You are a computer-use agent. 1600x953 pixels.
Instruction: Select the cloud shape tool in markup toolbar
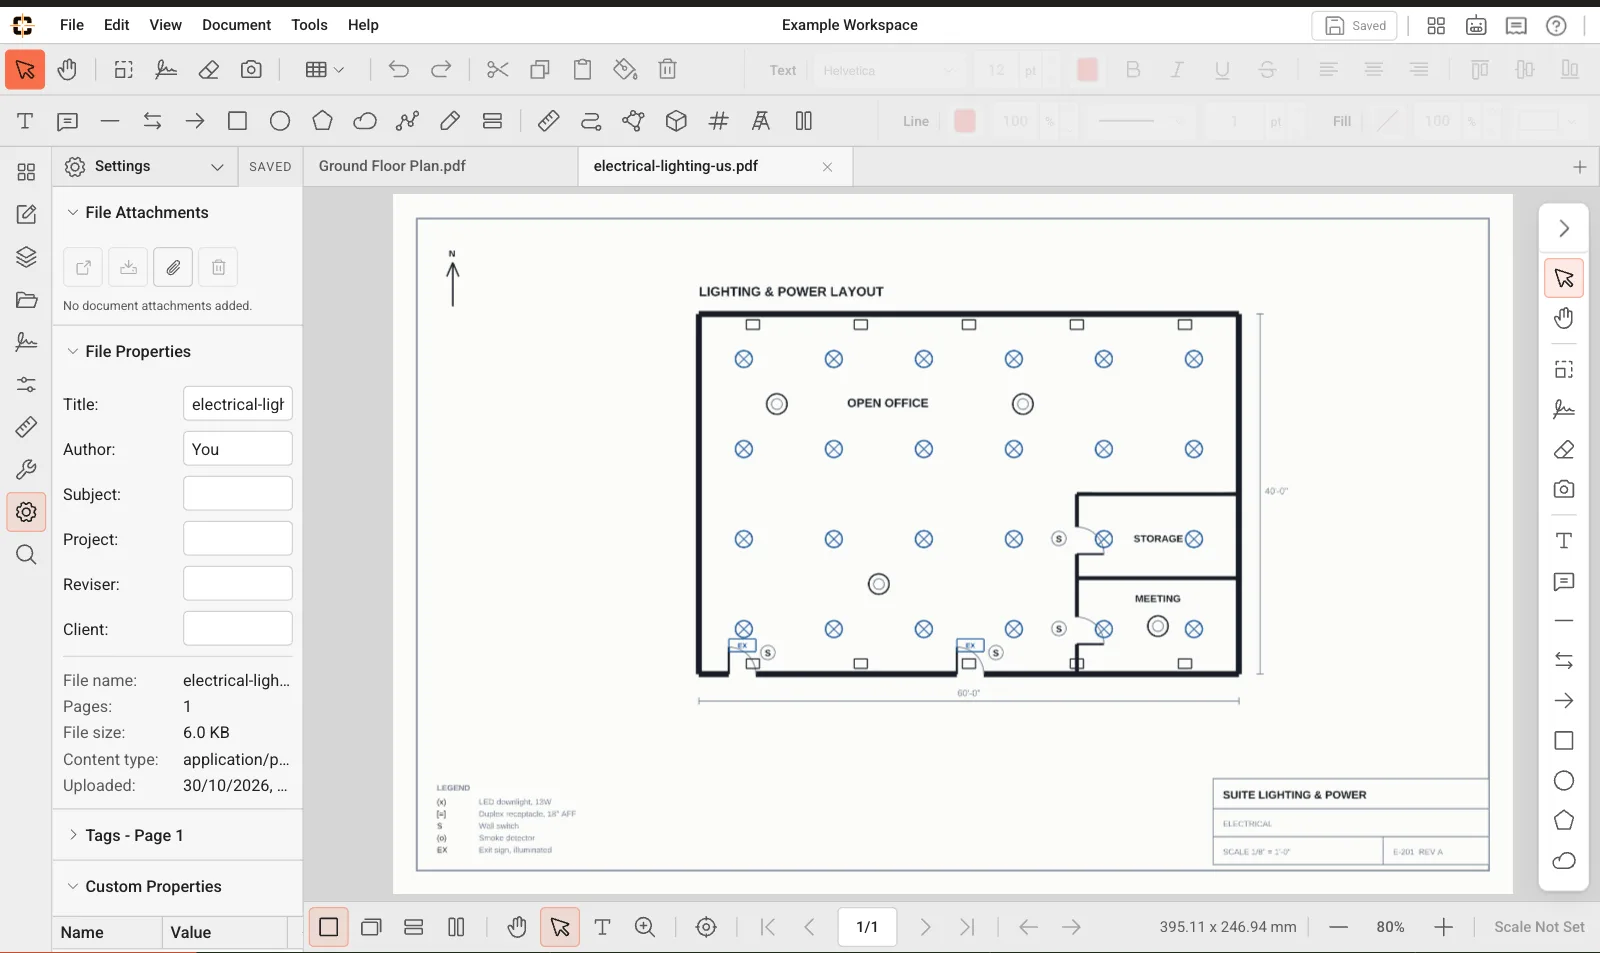365,121
